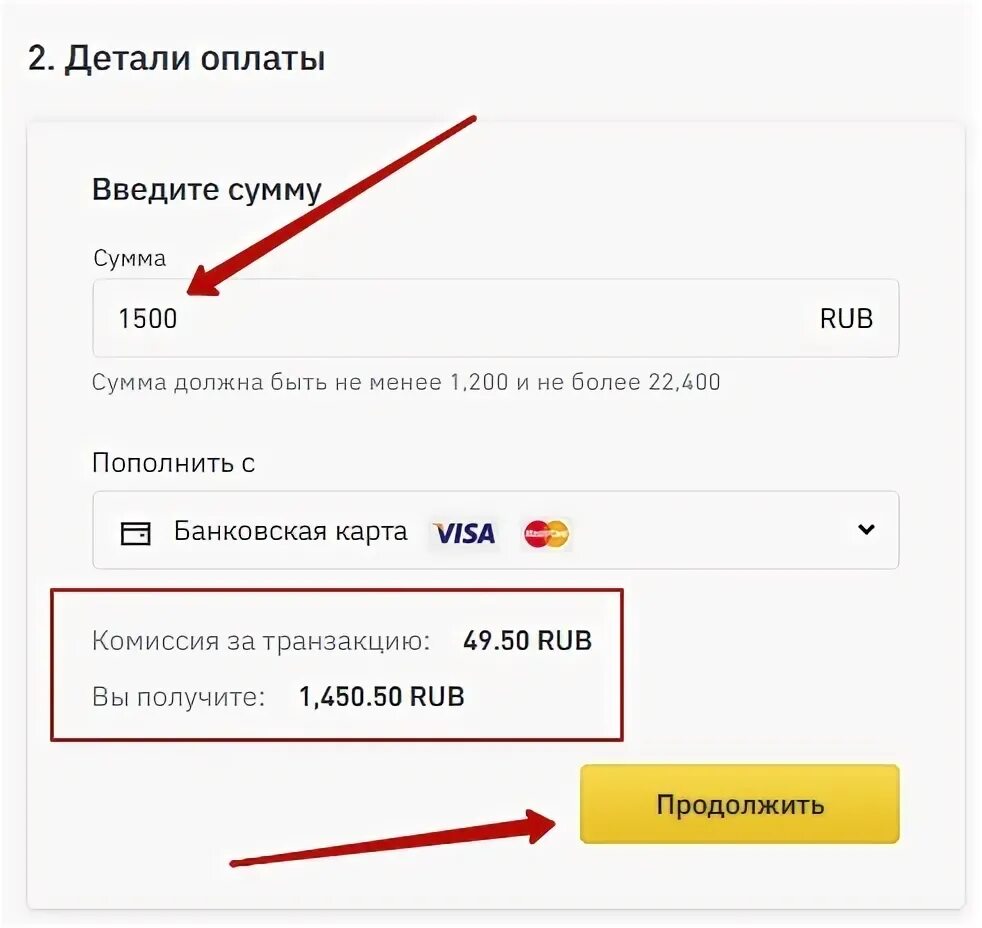This screenshot has width=982, height=928.
Task: Expand the payment method chevron arrow
Action: coord(866,530)
